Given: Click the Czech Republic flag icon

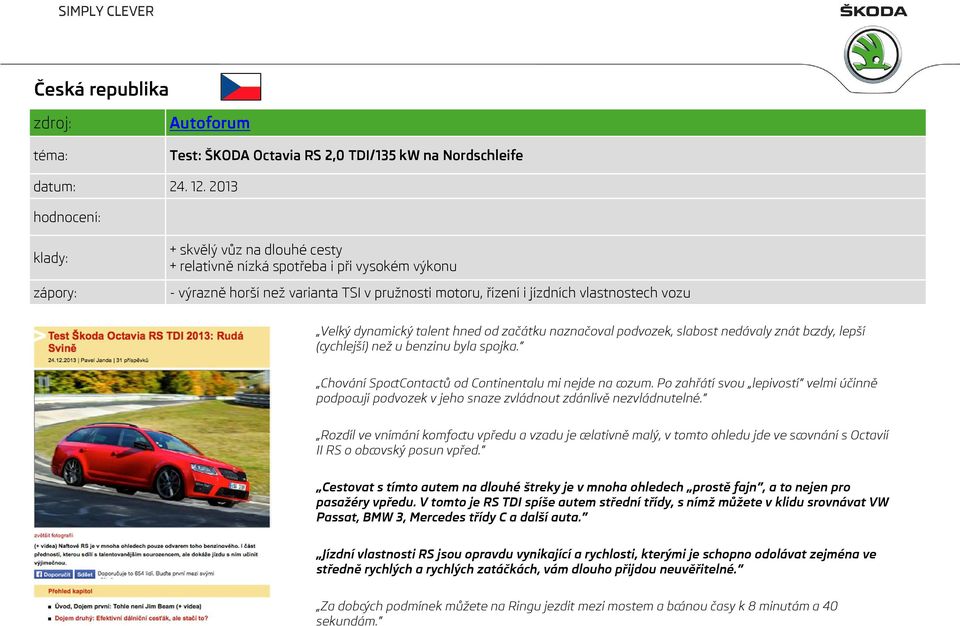Looking at the screenshot, I should point(241,86).
